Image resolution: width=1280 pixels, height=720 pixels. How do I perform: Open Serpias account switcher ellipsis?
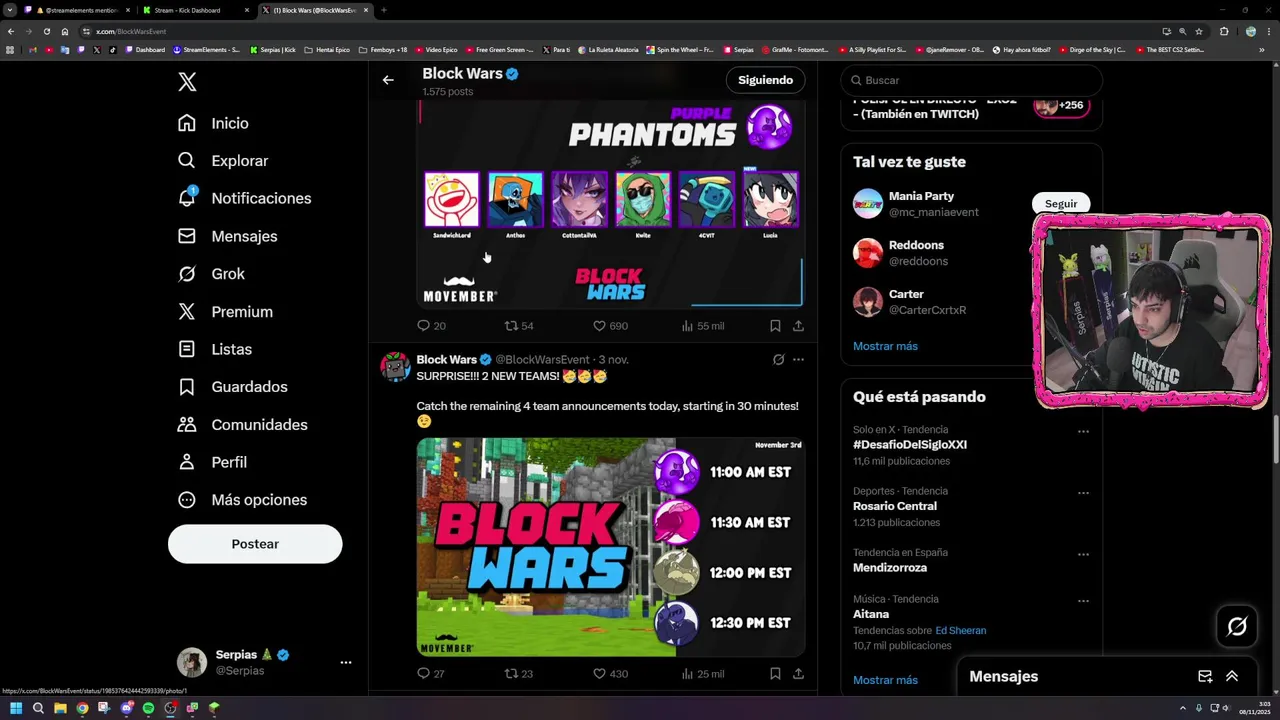point(346,662)
